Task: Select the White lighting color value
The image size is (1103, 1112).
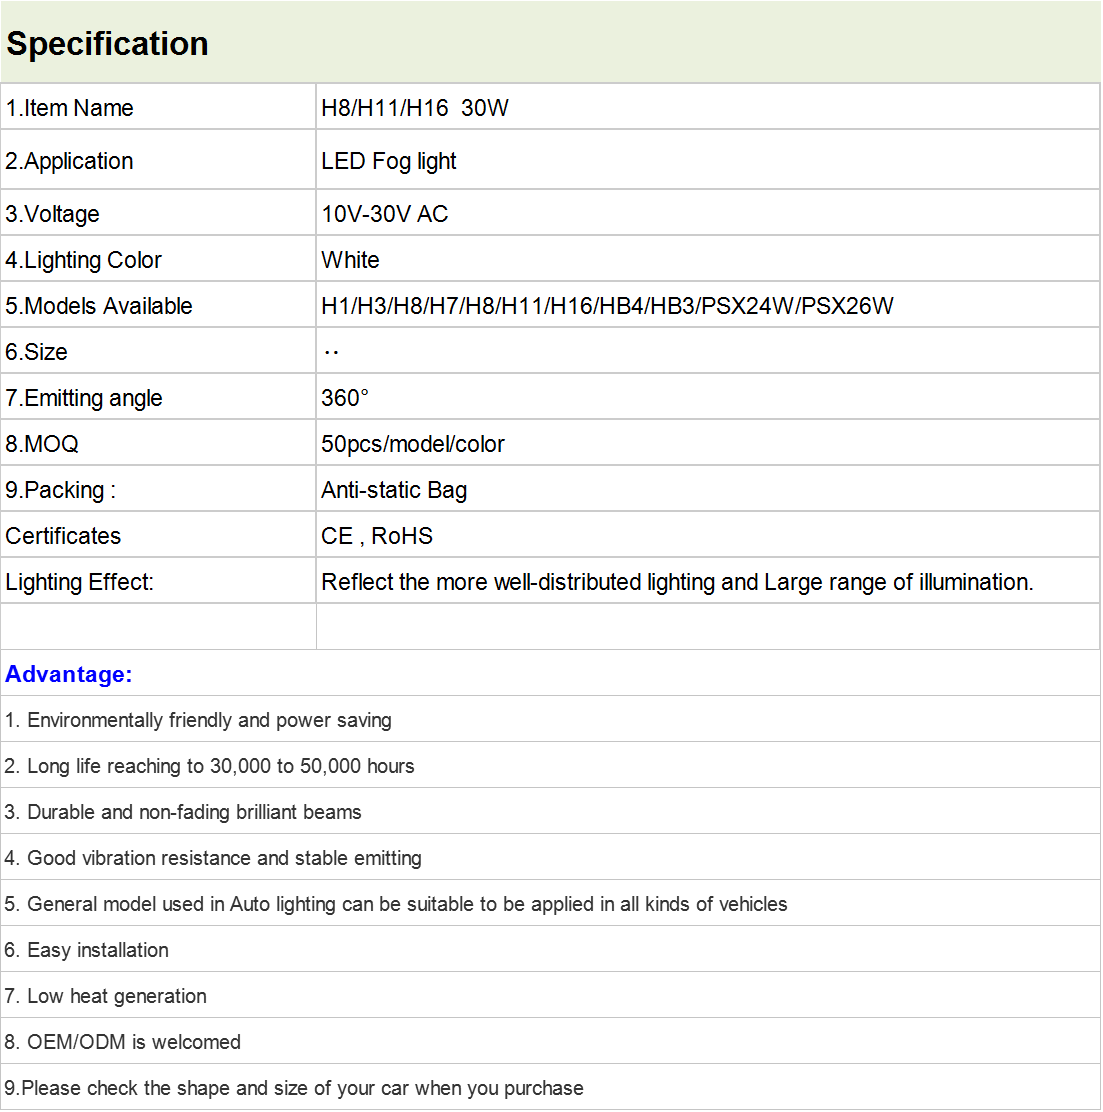Action: tap(350, 260)
